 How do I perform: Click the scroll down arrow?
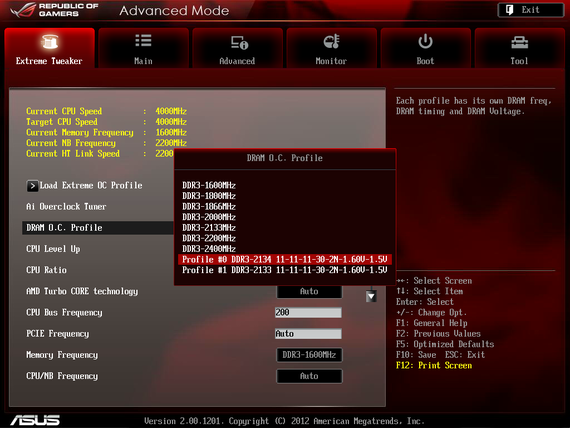(371, 296)
